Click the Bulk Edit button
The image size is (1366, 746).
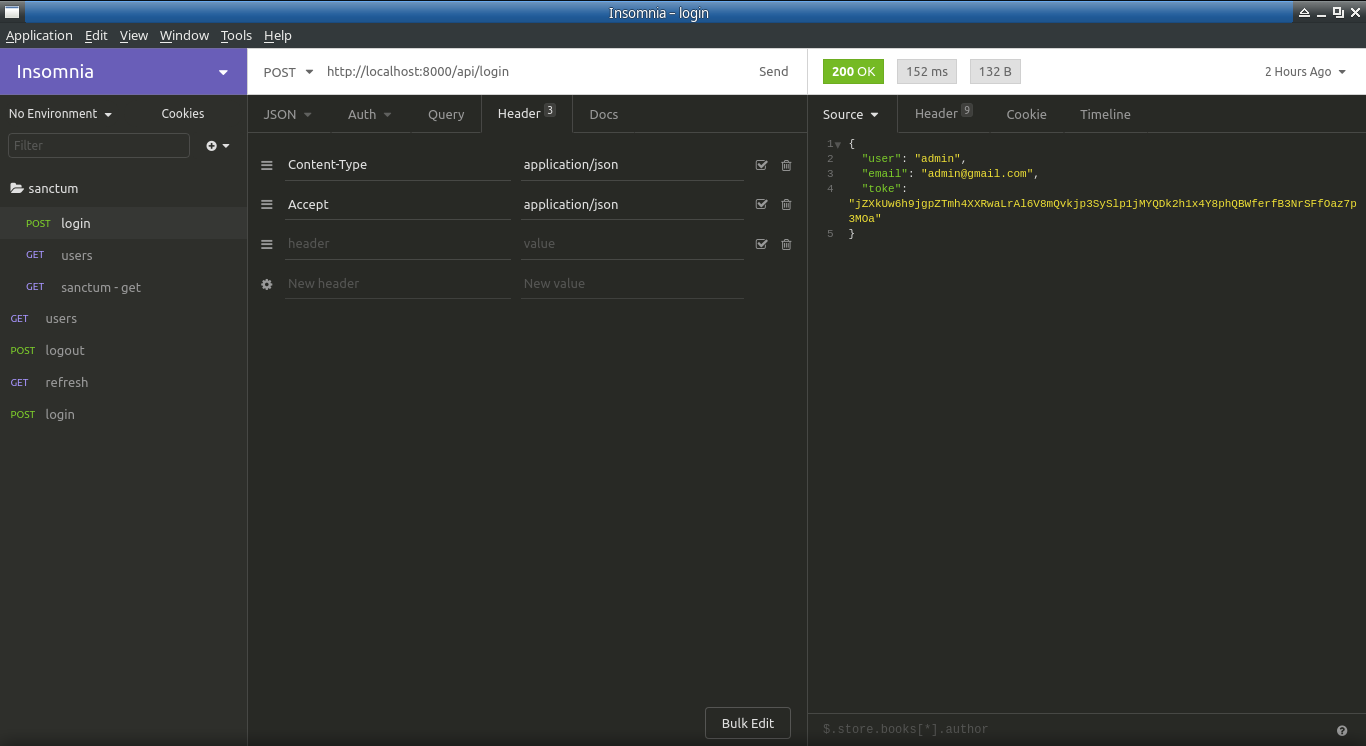click(748, 724)
